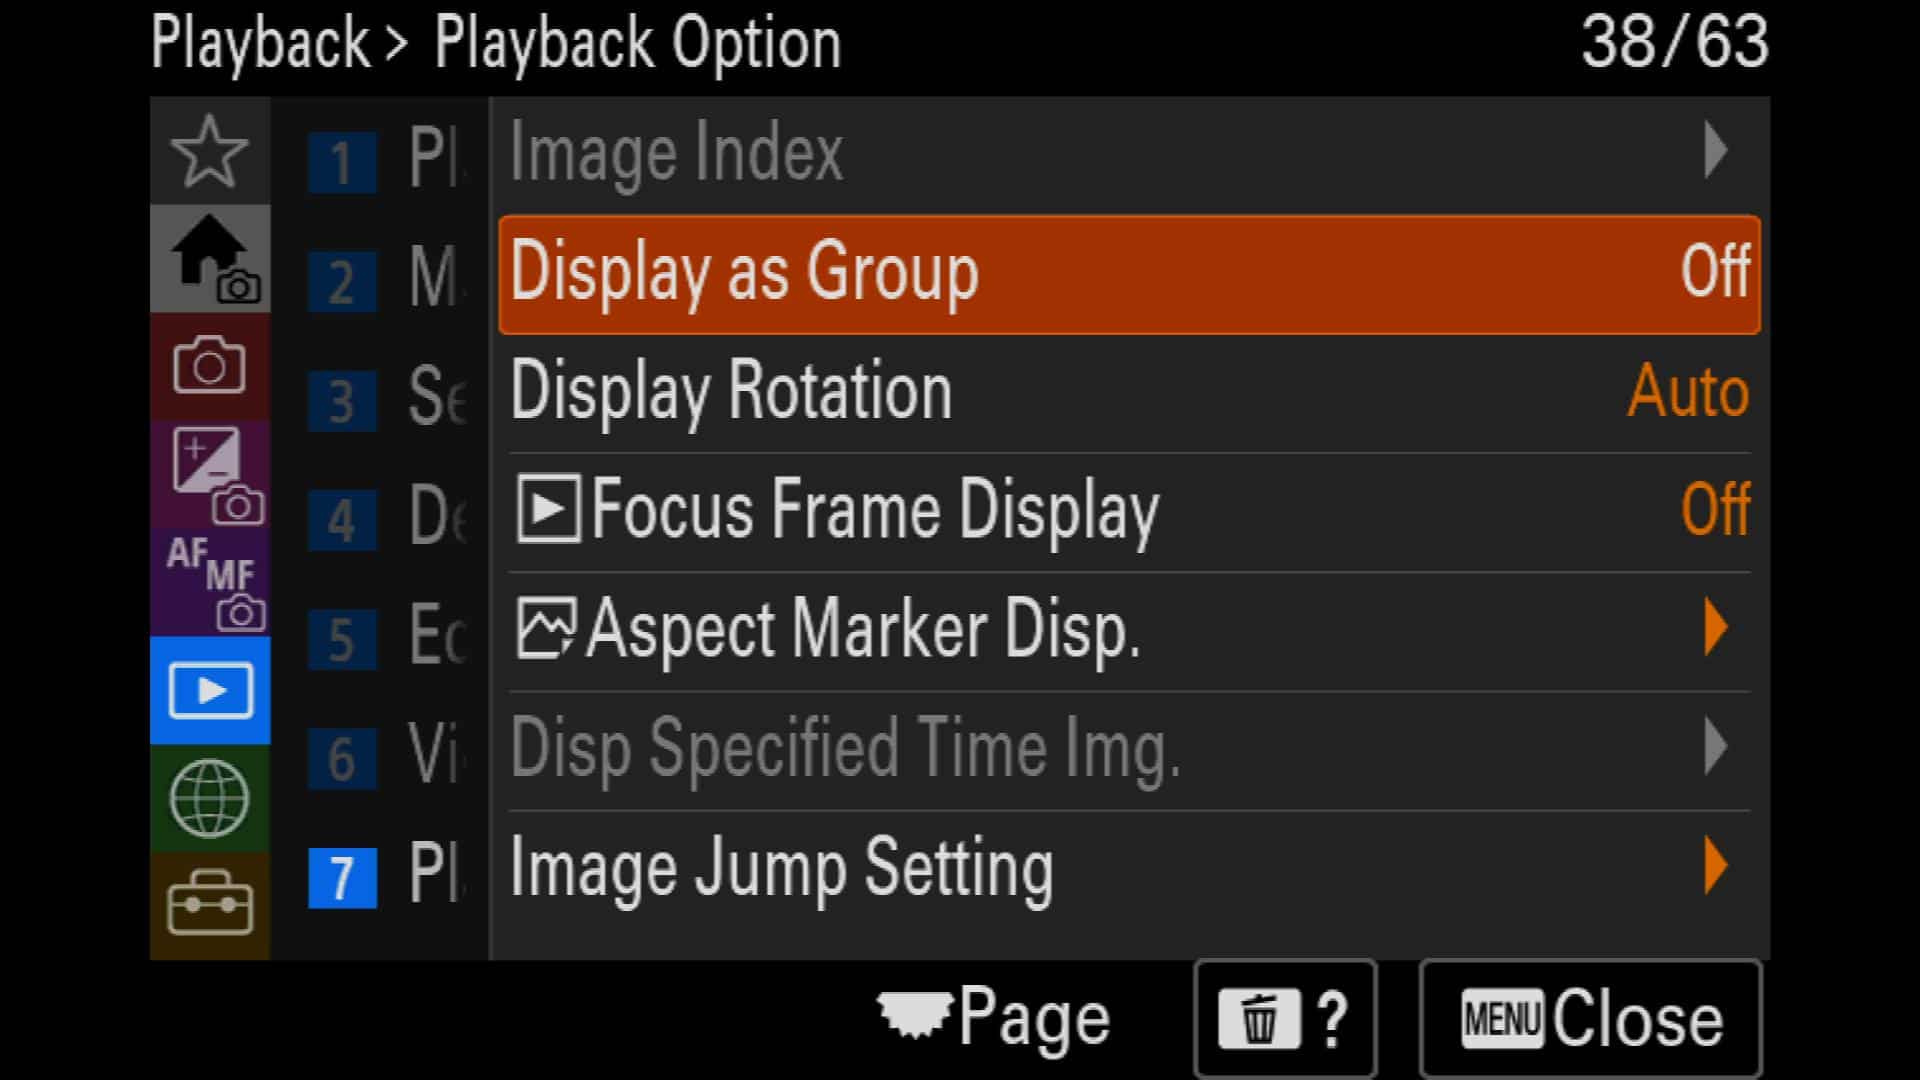
Task: Expand the Image Index arrow
Action: pyautogui.click(x=1716, y=151)
